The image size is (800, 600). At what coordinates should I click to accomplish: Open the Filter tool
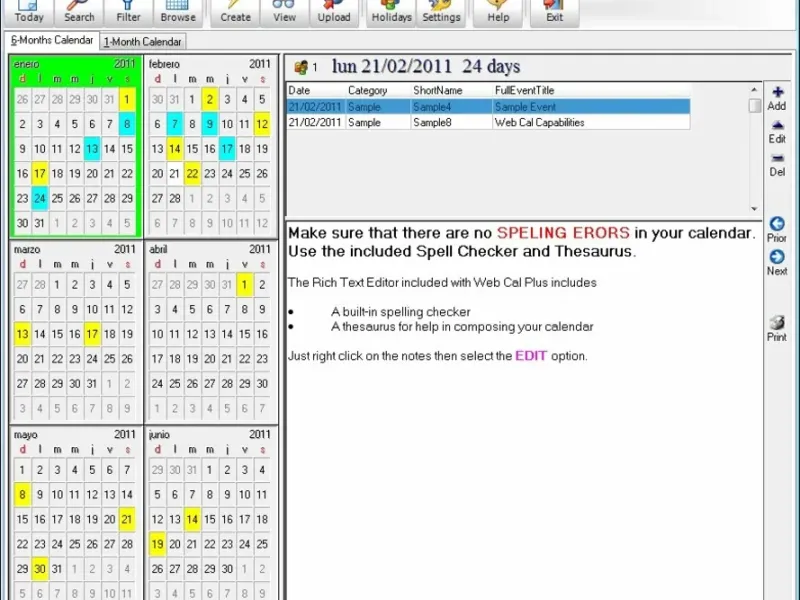(128, 12)
